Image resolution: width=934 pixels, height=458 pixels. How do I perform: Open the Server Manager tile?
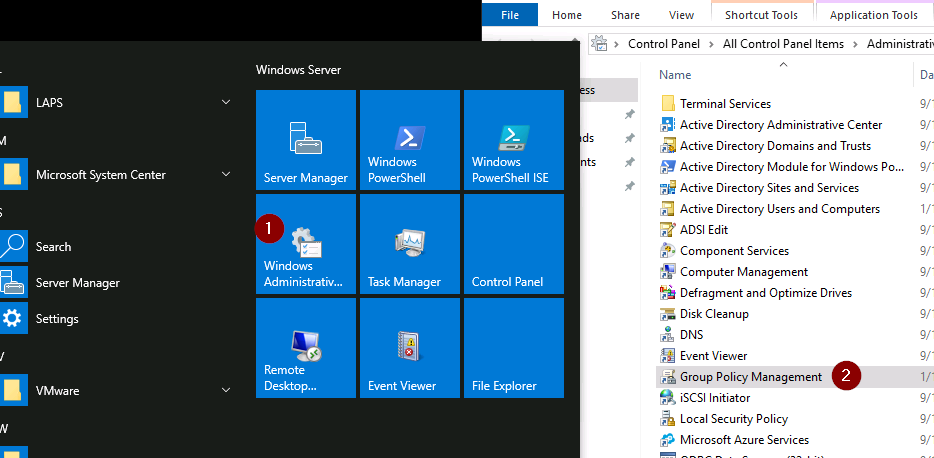(306, 140)
